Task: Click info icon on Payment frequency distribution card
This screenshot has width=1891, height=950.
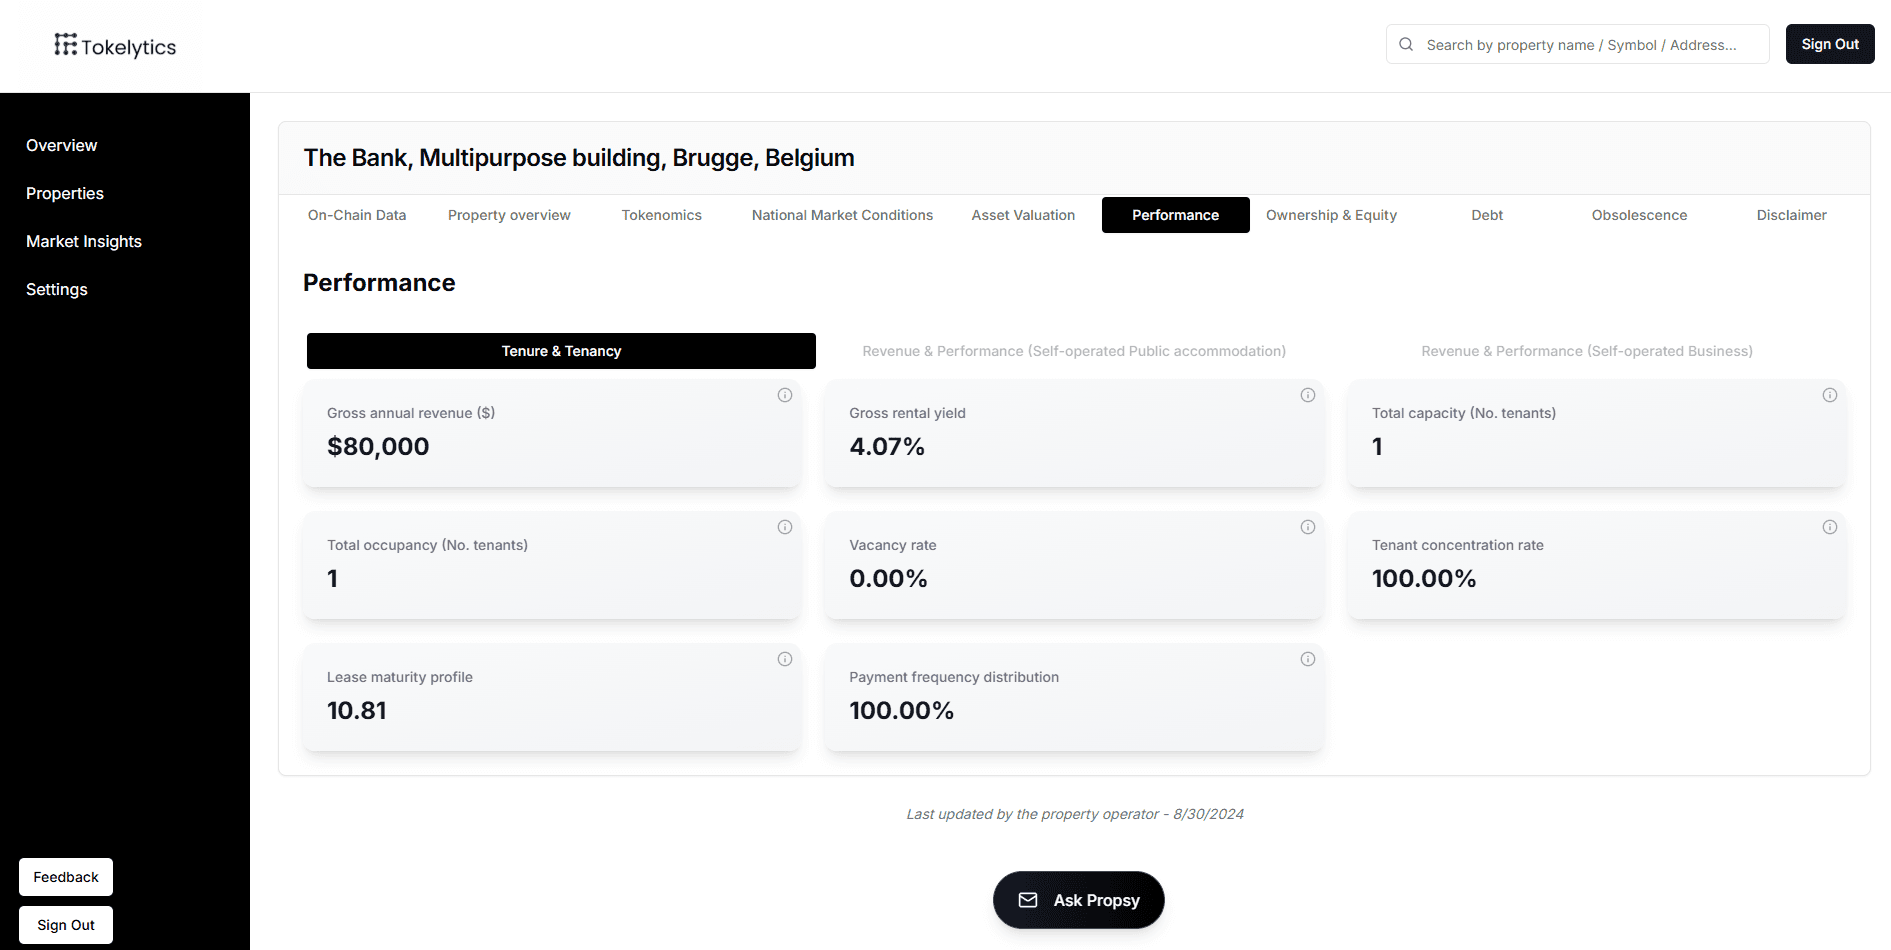Action: click(x=1307, y=659)
